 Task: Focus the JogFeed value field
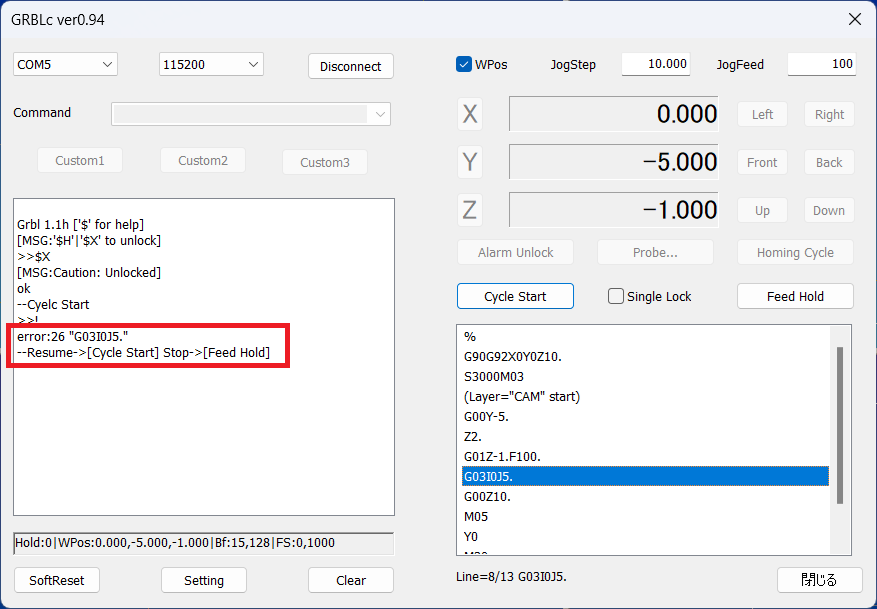821,64
